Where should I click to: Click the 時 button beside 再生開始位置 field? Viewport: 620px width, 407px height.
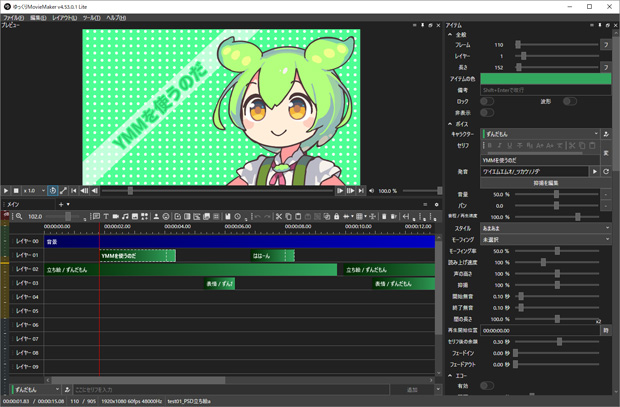pos(606,330)
